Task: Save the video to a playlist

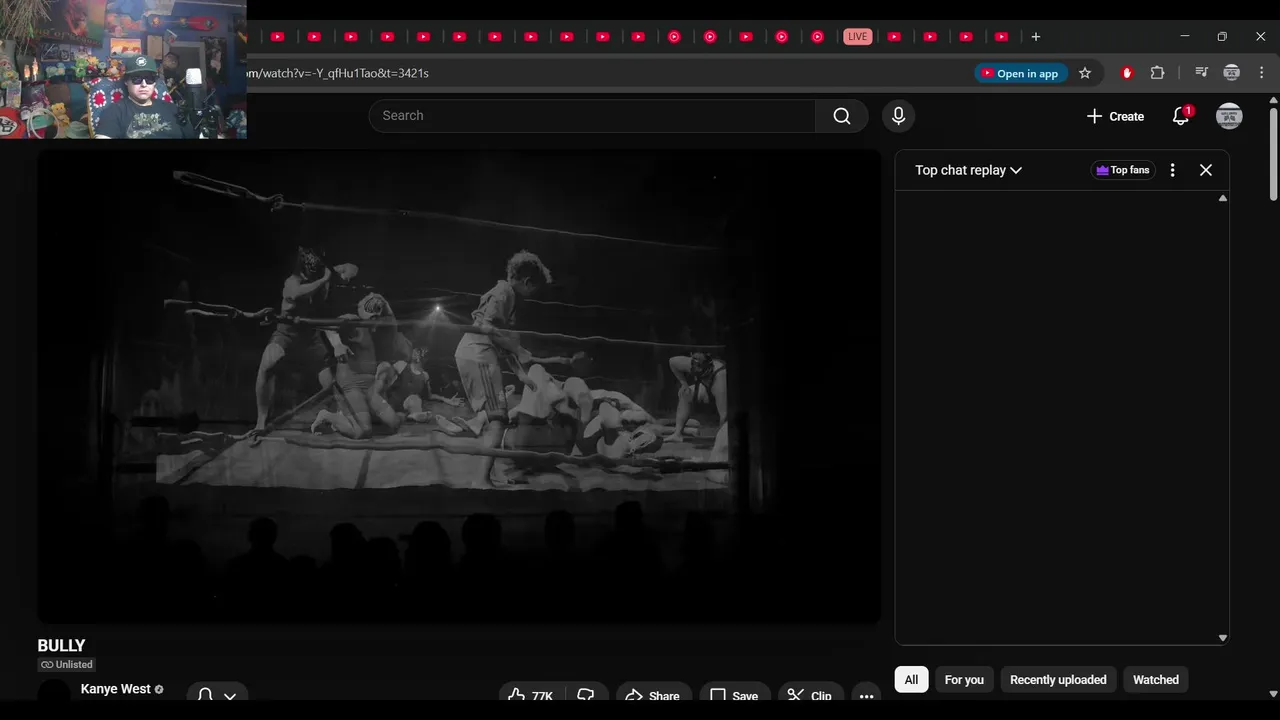Action: tap(734, 695)
